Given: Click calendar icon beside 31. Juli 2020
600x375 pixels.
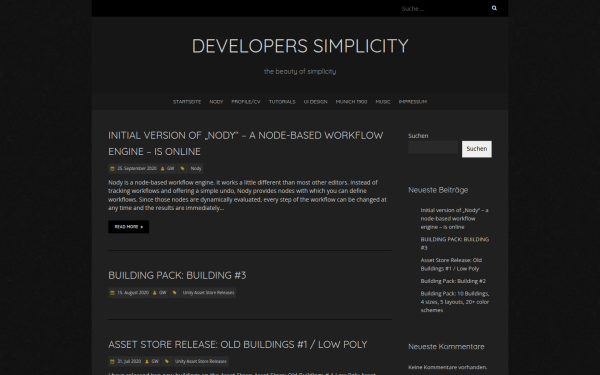Looking at the screenshot, I should (112, 361).
